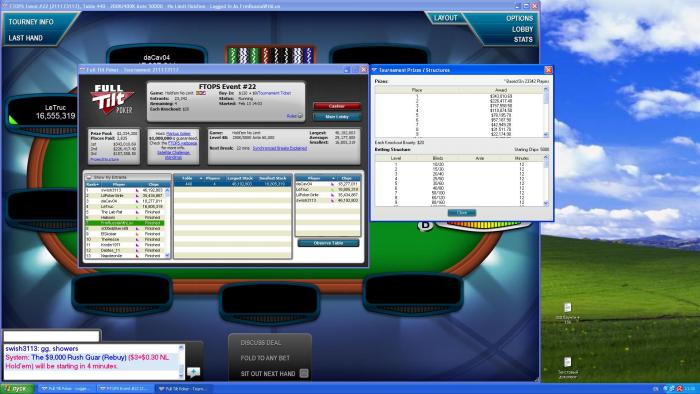Sort by Largest Stack column

coord(240,178)
